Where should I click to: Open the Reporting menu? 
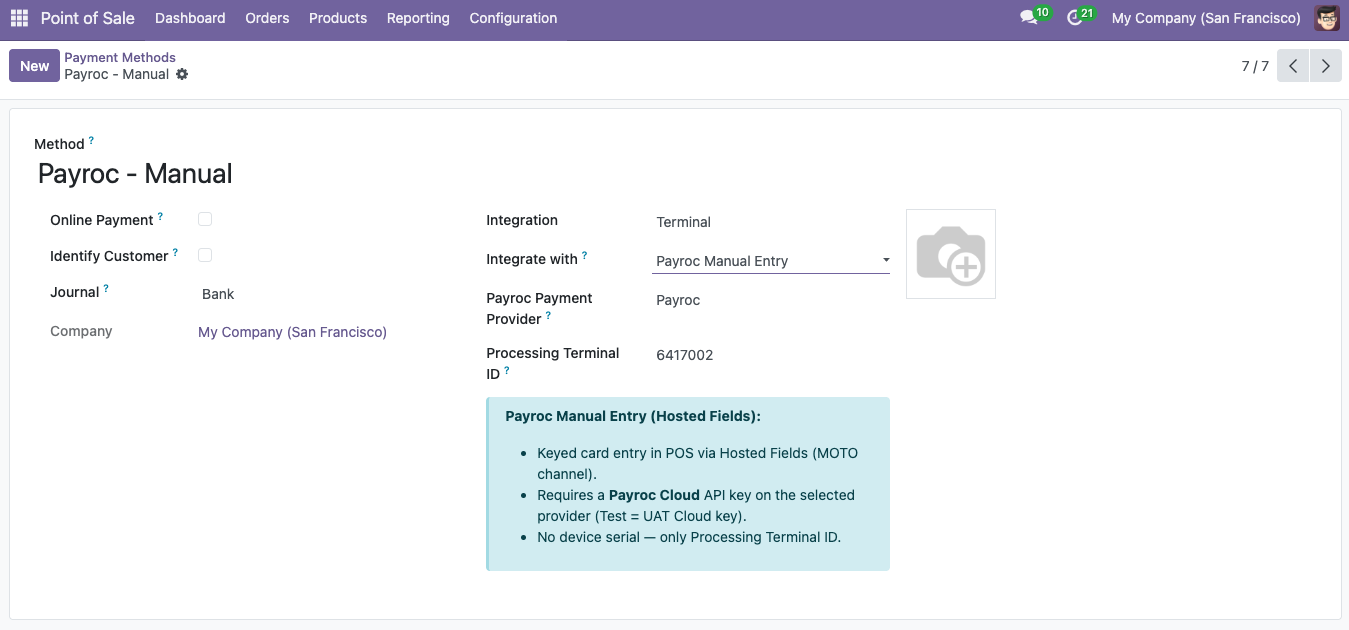click(418, 18)
